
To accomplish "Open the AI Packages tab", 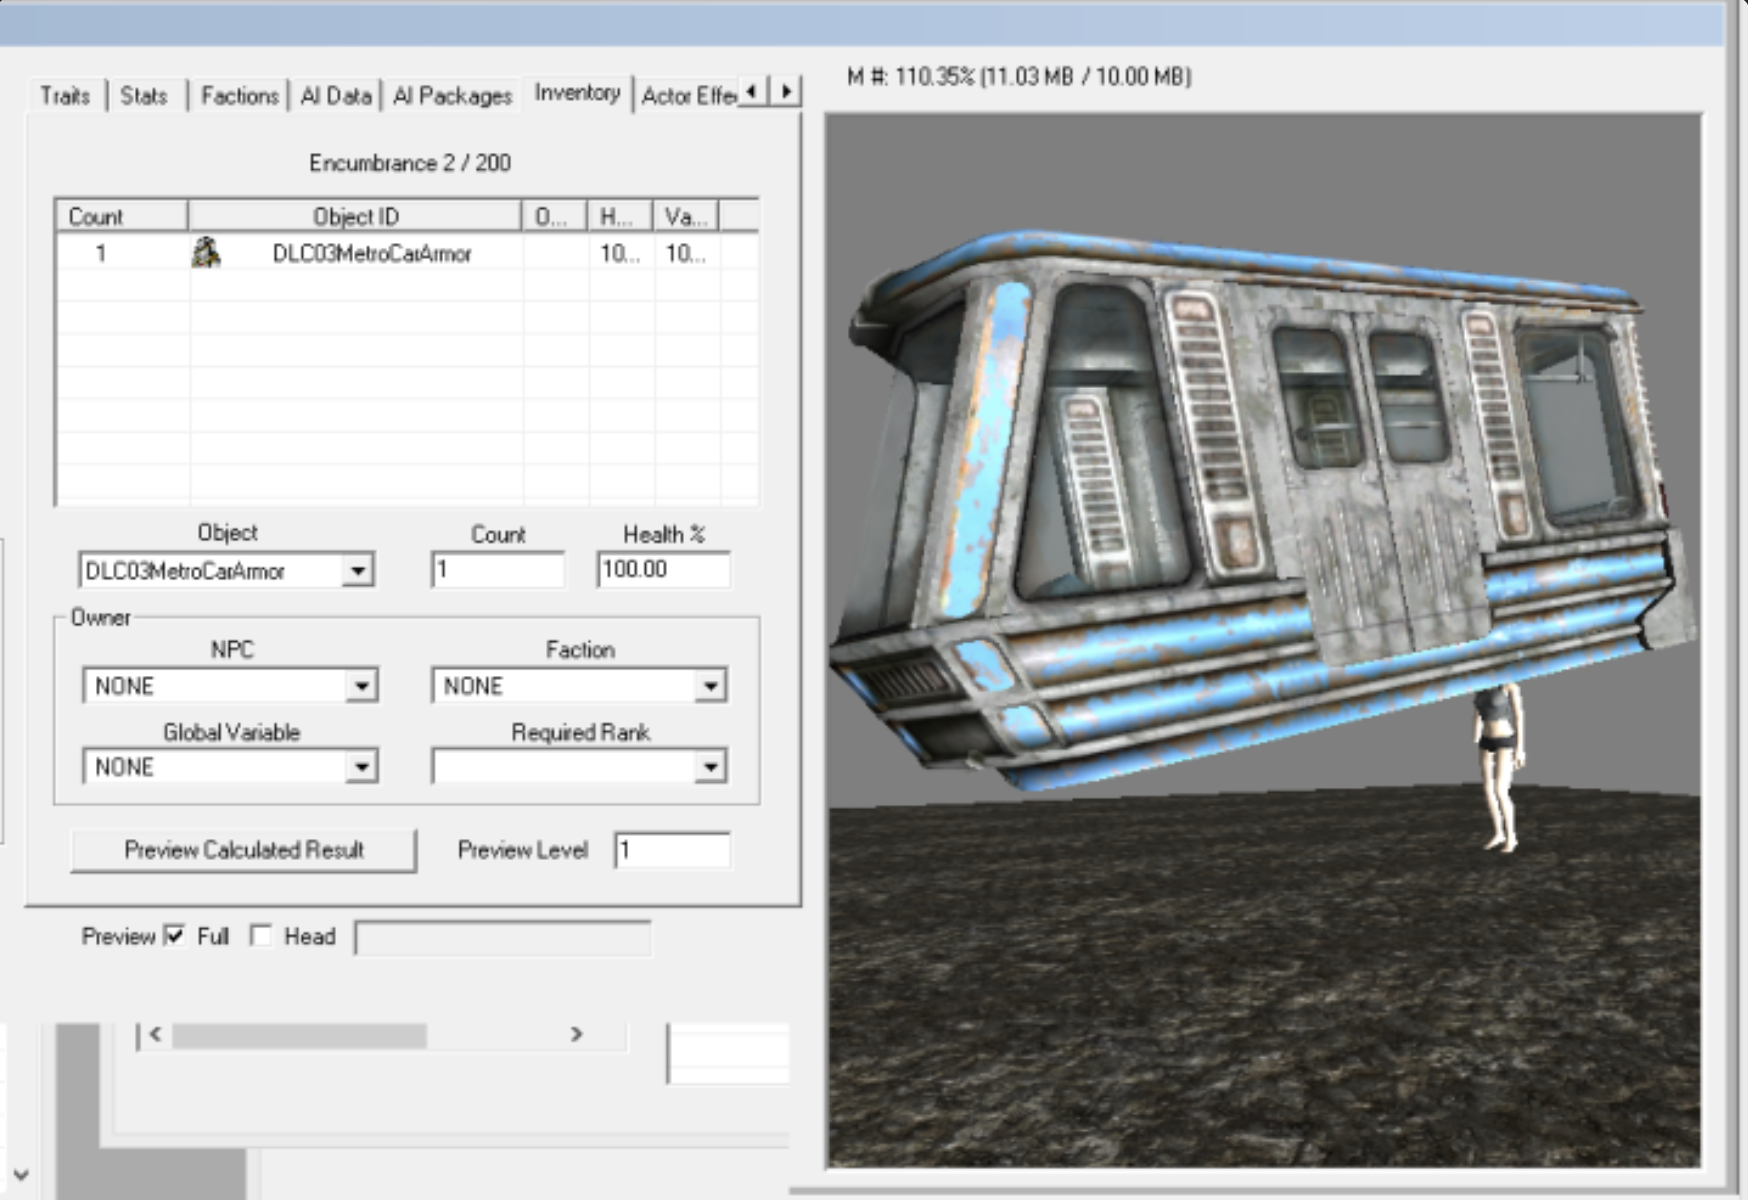I will point(452,96).
